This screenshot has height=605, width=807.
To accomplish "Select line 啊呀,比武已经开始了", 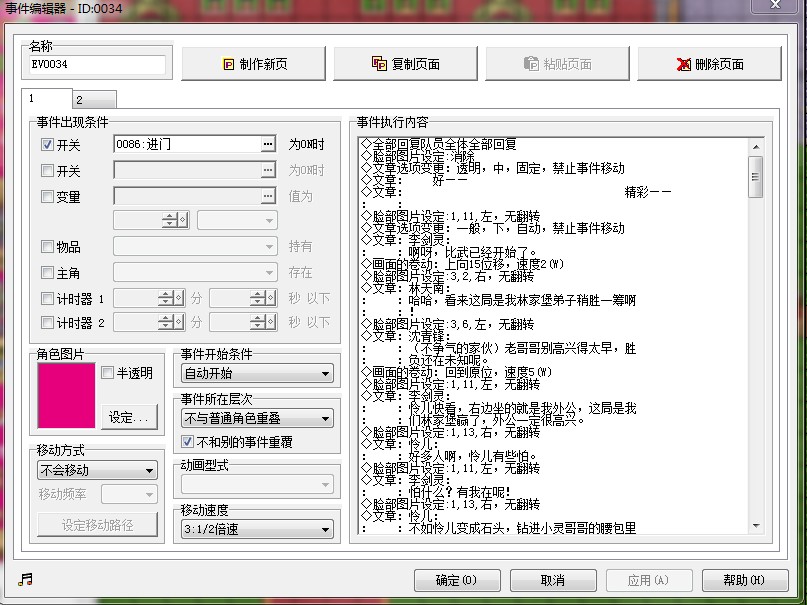I will point(472,252).
